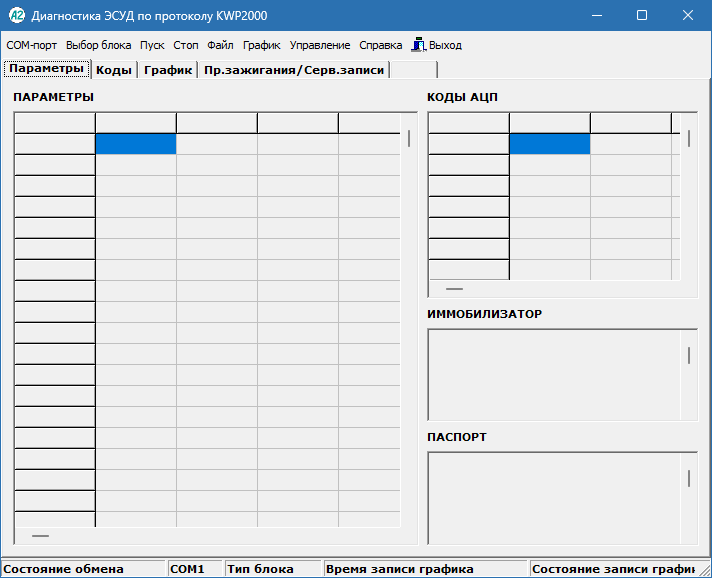Click Состояние записи графика status panel

(613, 569)
